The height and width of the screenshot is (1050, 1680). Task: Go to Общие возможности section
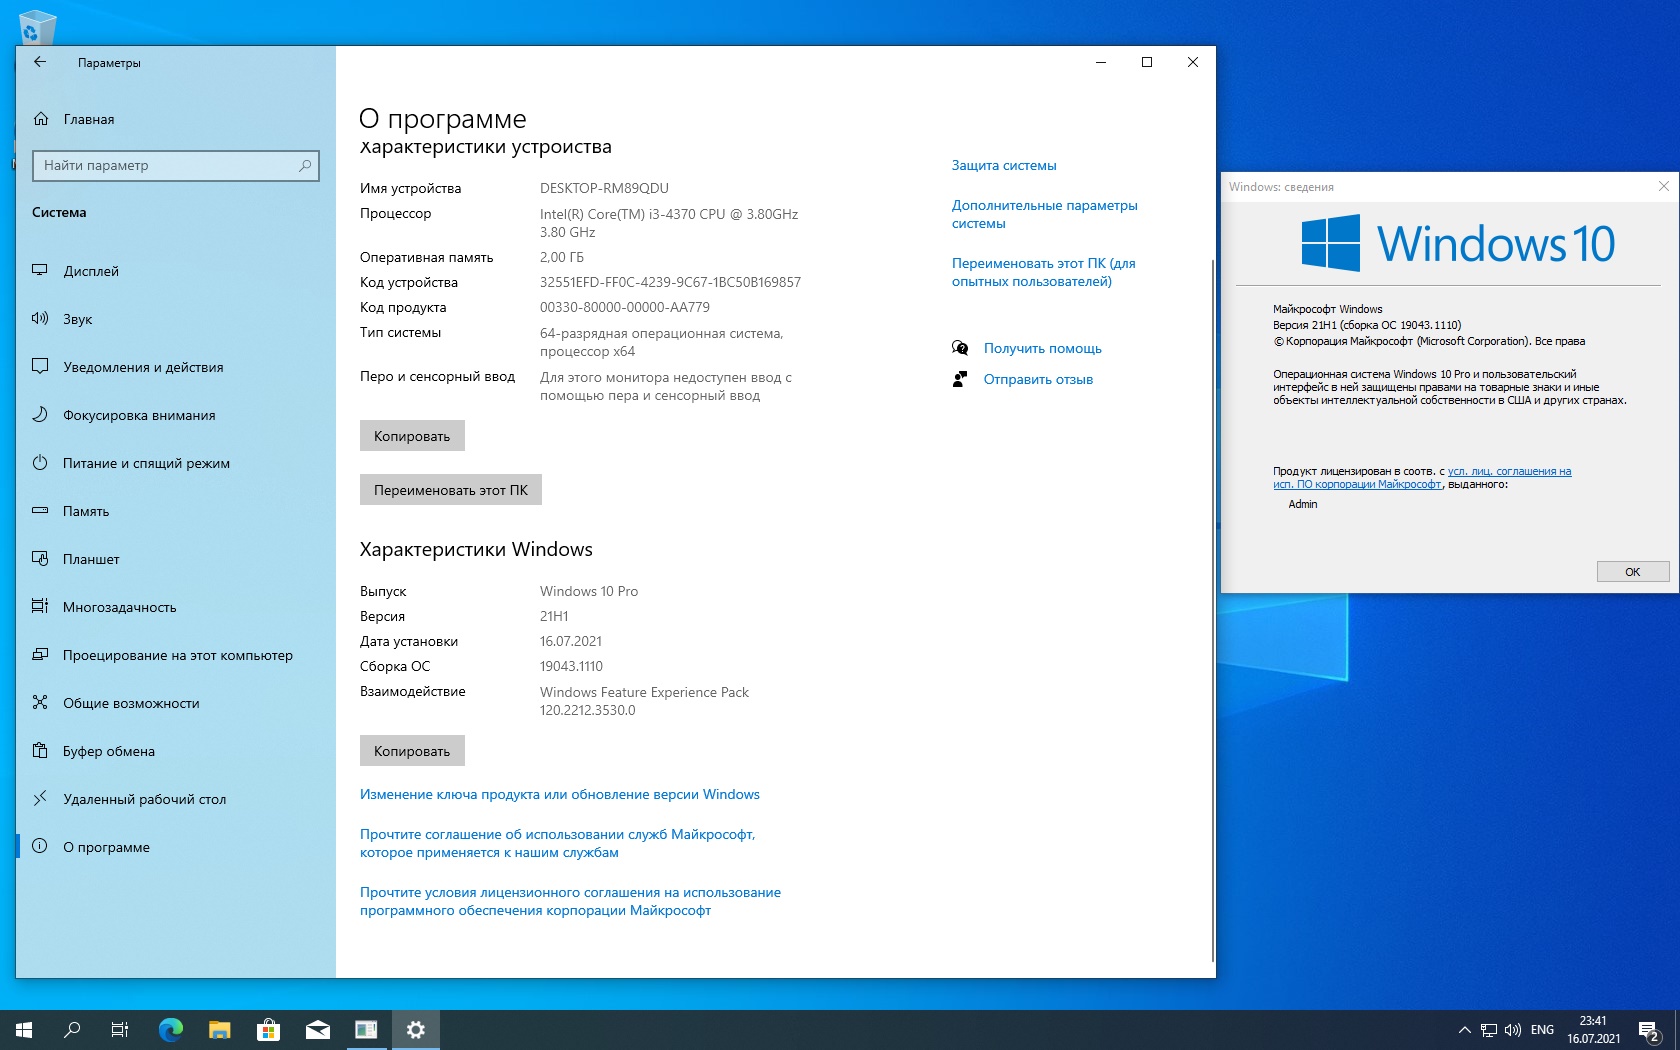pyautogui.click(x=176, y=703)
